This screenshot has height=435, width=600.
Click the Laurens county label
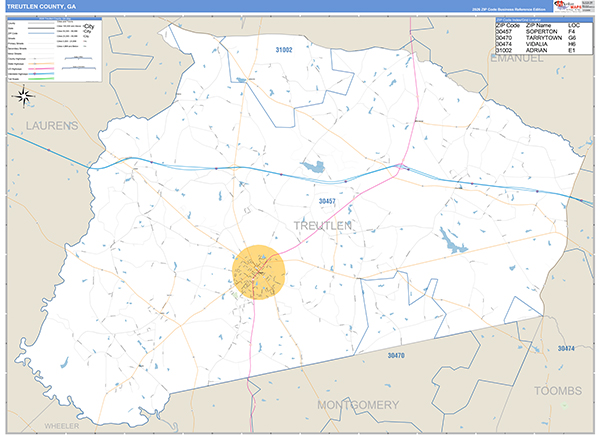pyautogui.click(x=51, y=126)
